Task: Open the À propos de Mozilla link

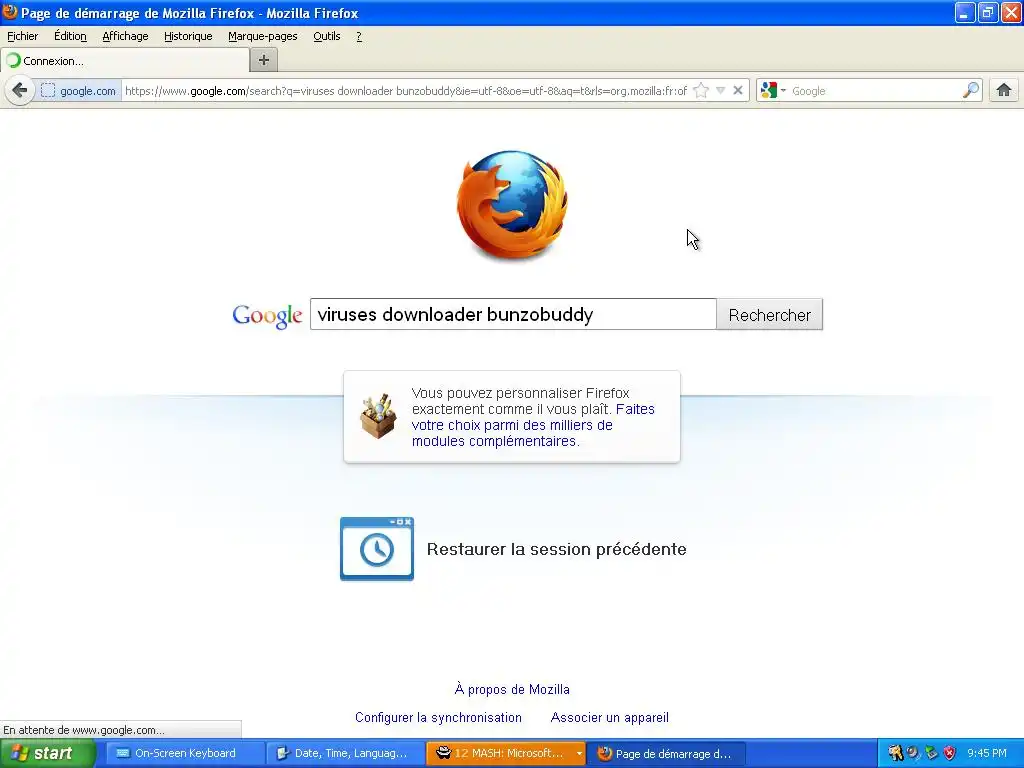Action: pyautogui.click(x=512, y=689)
